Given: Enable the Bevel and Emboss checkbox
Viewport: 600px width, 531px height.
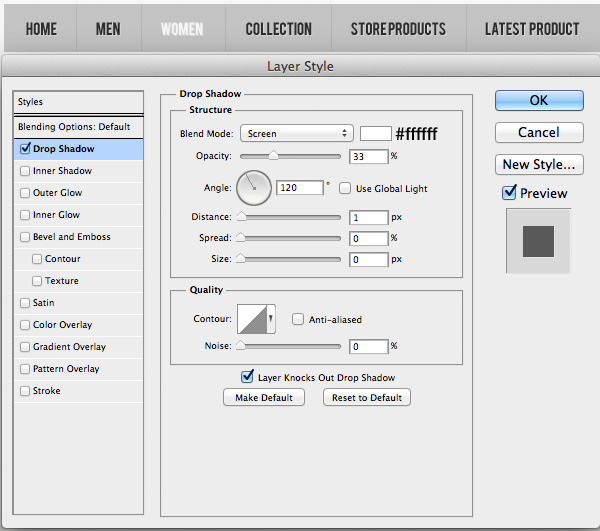Looking at the screenshot, I should click(25, 237).
